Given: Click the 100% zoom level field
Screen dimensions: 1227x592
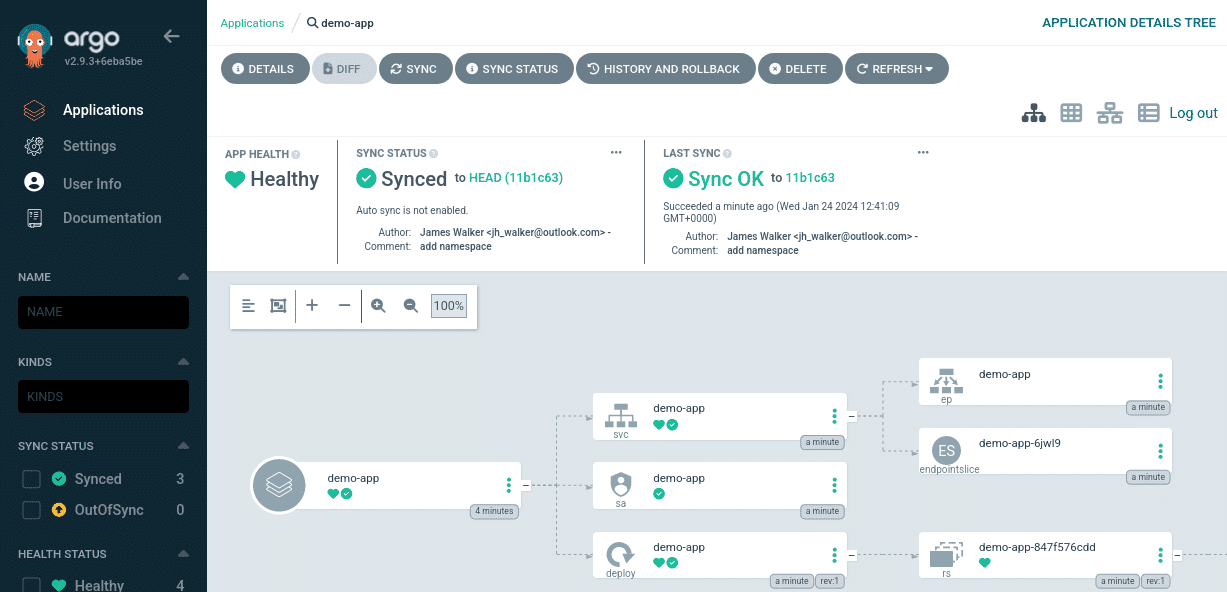Looking at the screenshot, I should coord(448,306).
